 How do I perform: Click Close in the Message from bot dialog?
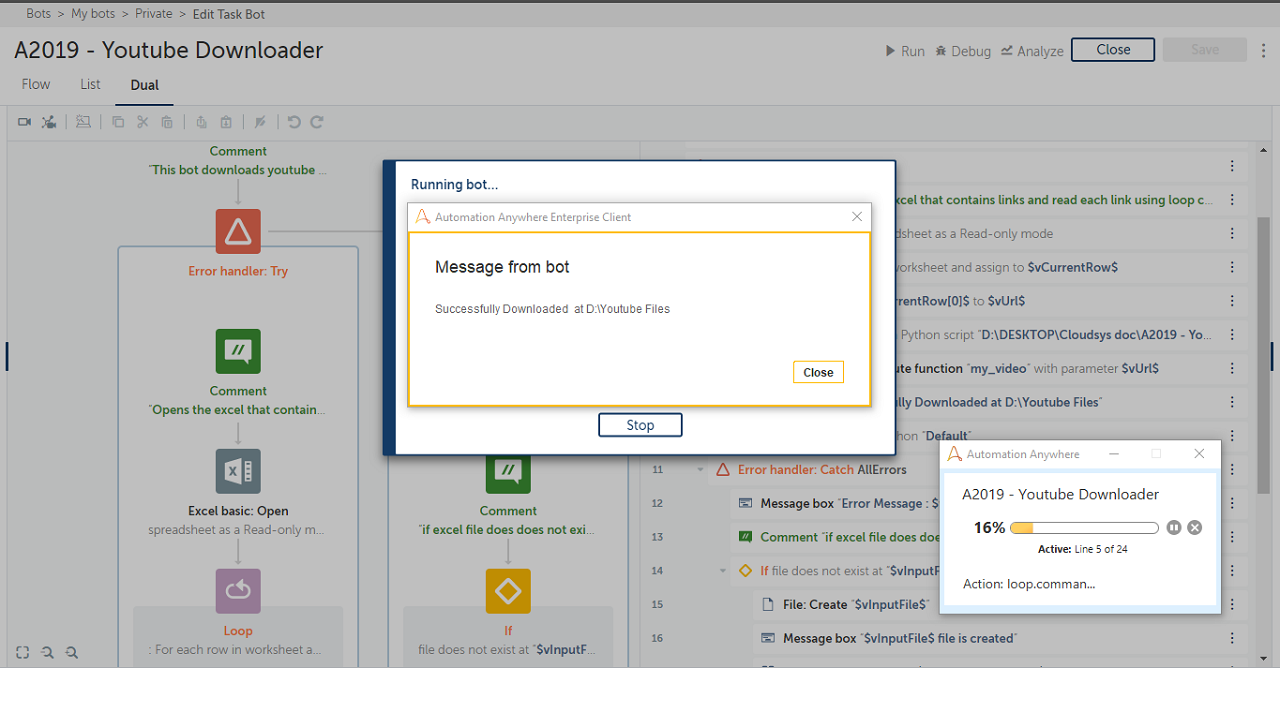(x=818, y=372)
